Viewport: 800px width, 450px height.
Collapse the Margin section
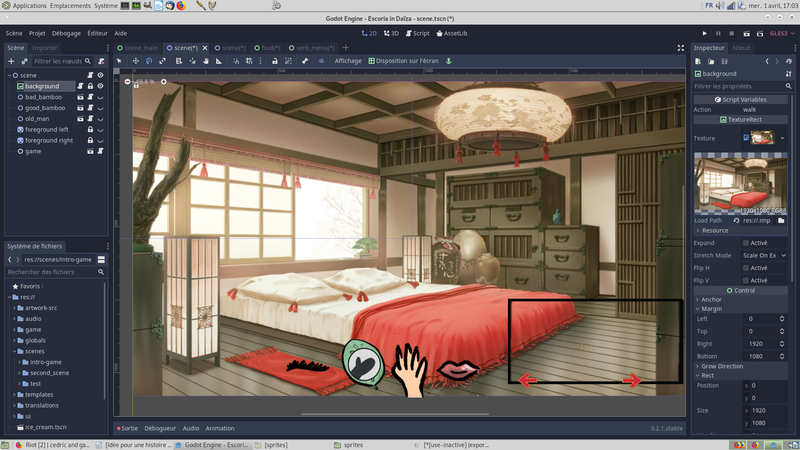(709, 309)
